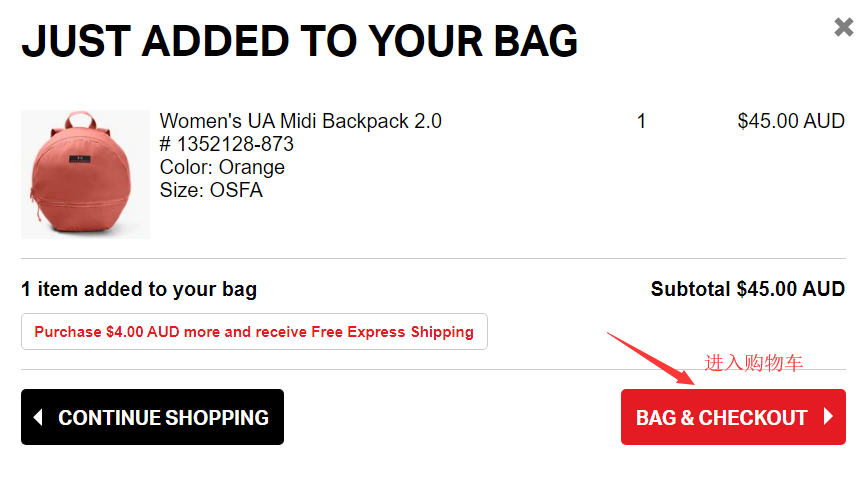Proceed with the Bag & Checkout button

[733, 417]
